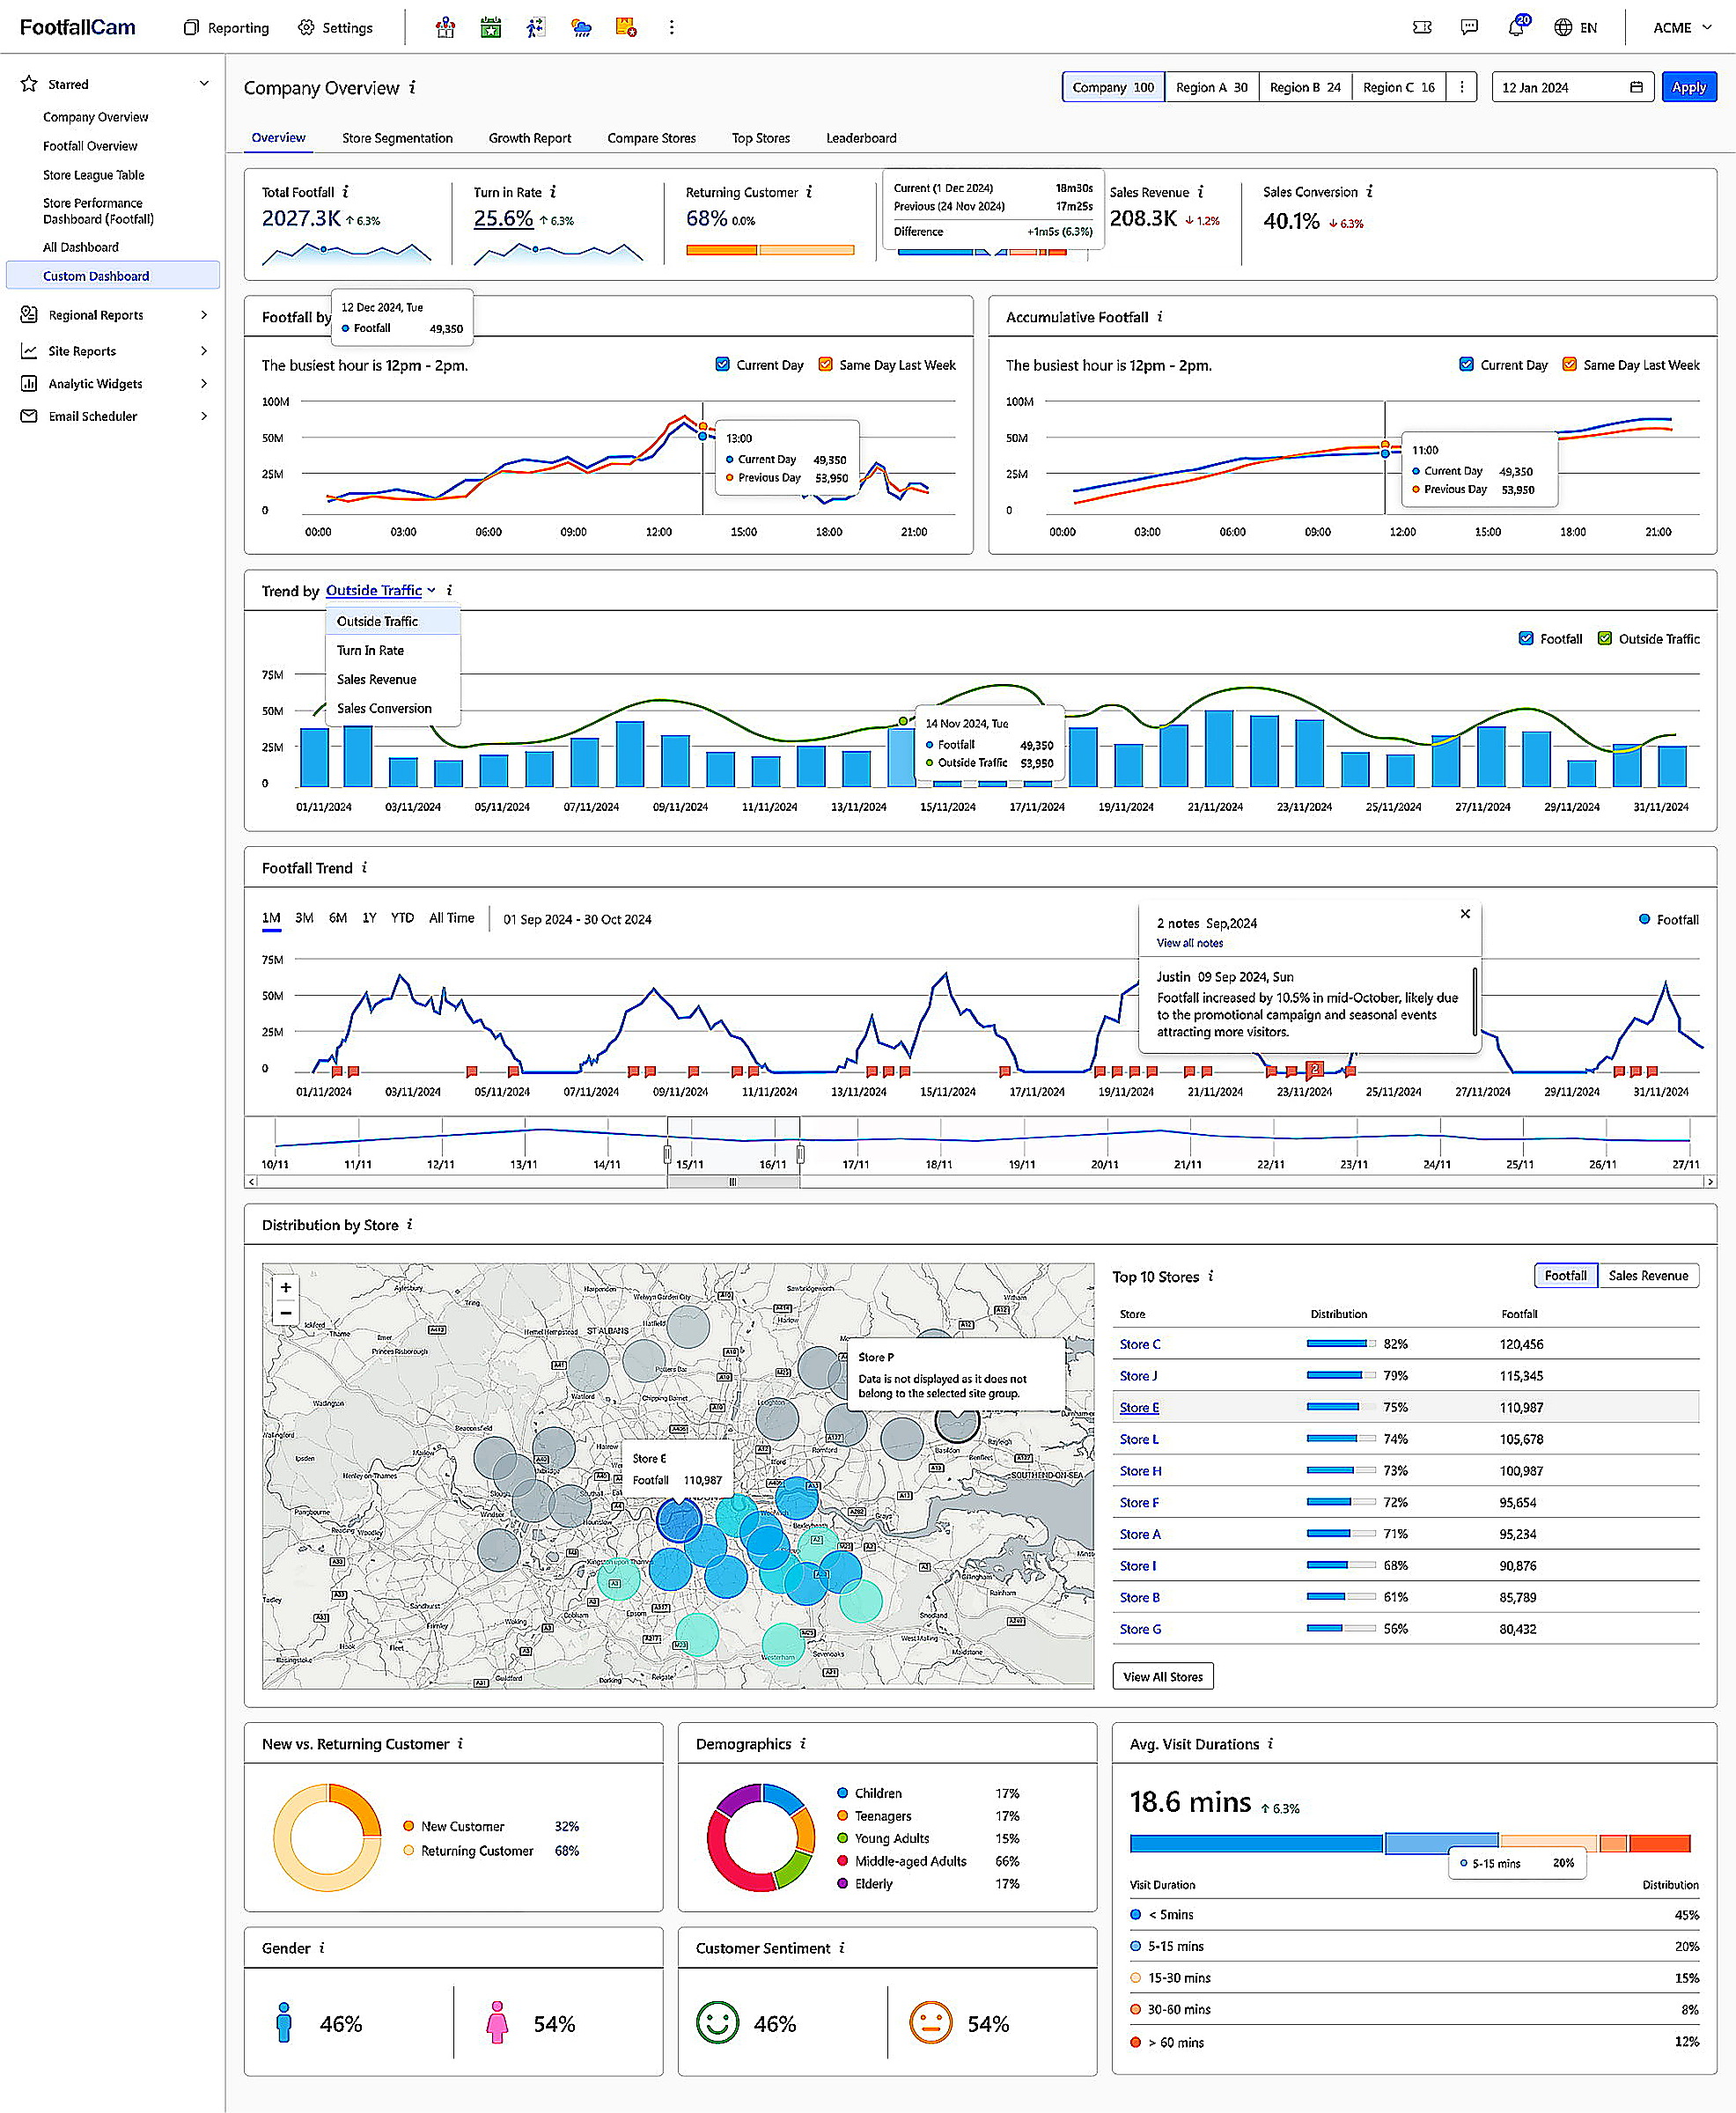This screenshot has height=2113, width=1736.
Task: Click right handle of timeline range selector
Action: (800, 1155)
